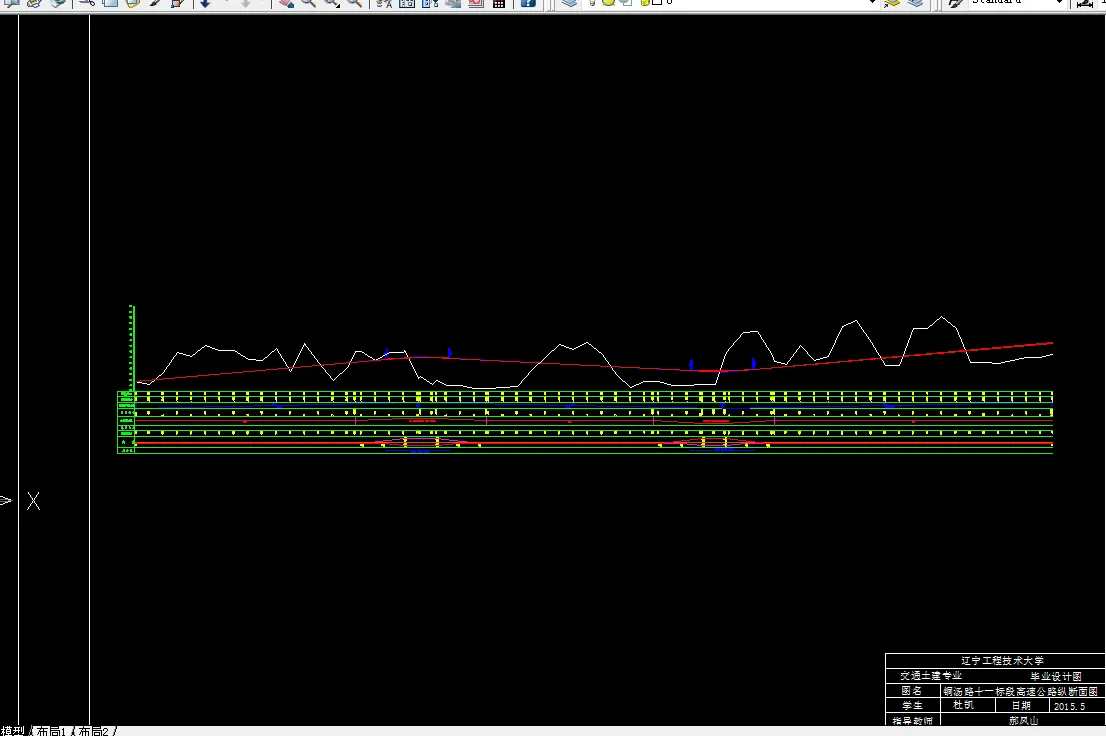
Task: Toggle layer 0 on/off lightbulb
Action: (x=592, y=2)
